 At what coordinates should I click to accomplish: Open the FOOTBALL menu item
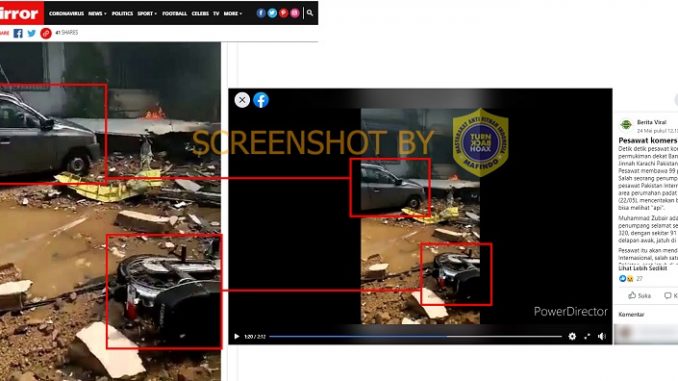click(175, 13)
